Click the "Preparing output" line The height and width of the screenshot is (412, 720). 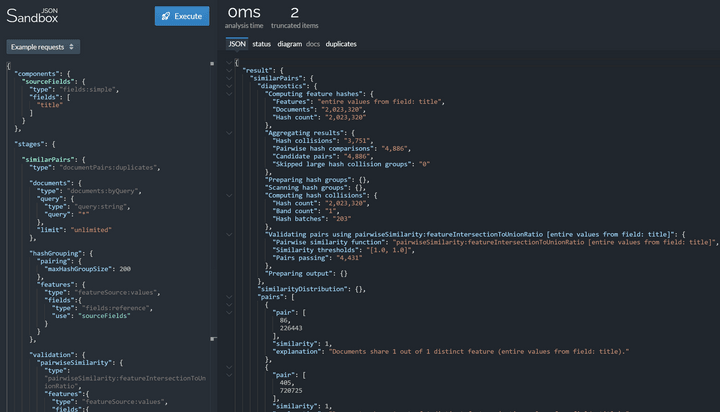click(306, 274)
